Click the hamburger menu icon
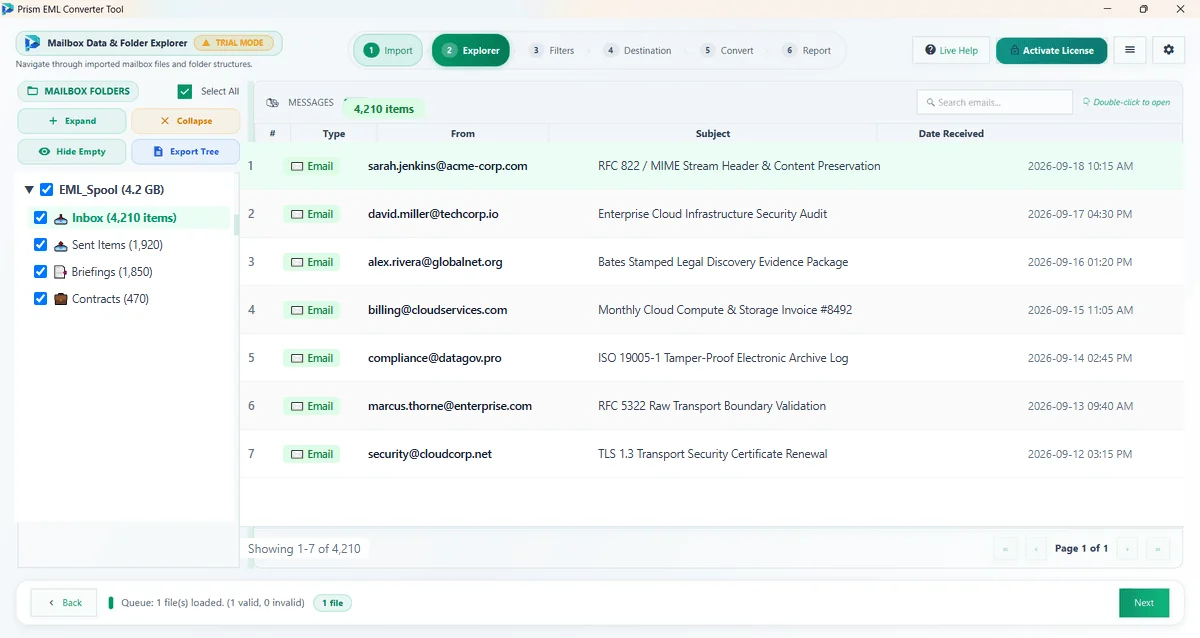This screenshot has width=1200, height=638. tap(1129, 50)
